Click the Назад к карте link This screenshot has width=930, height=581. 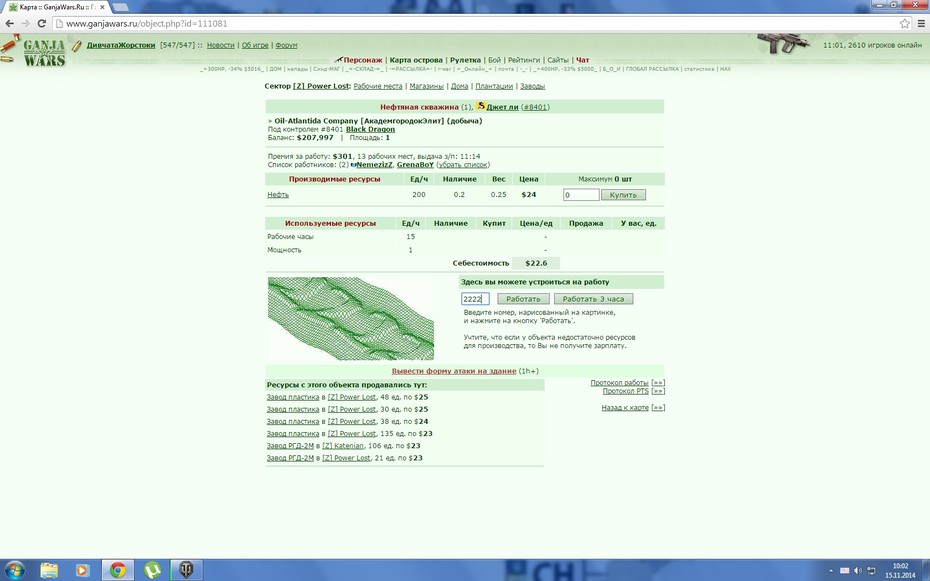(625, 408)
